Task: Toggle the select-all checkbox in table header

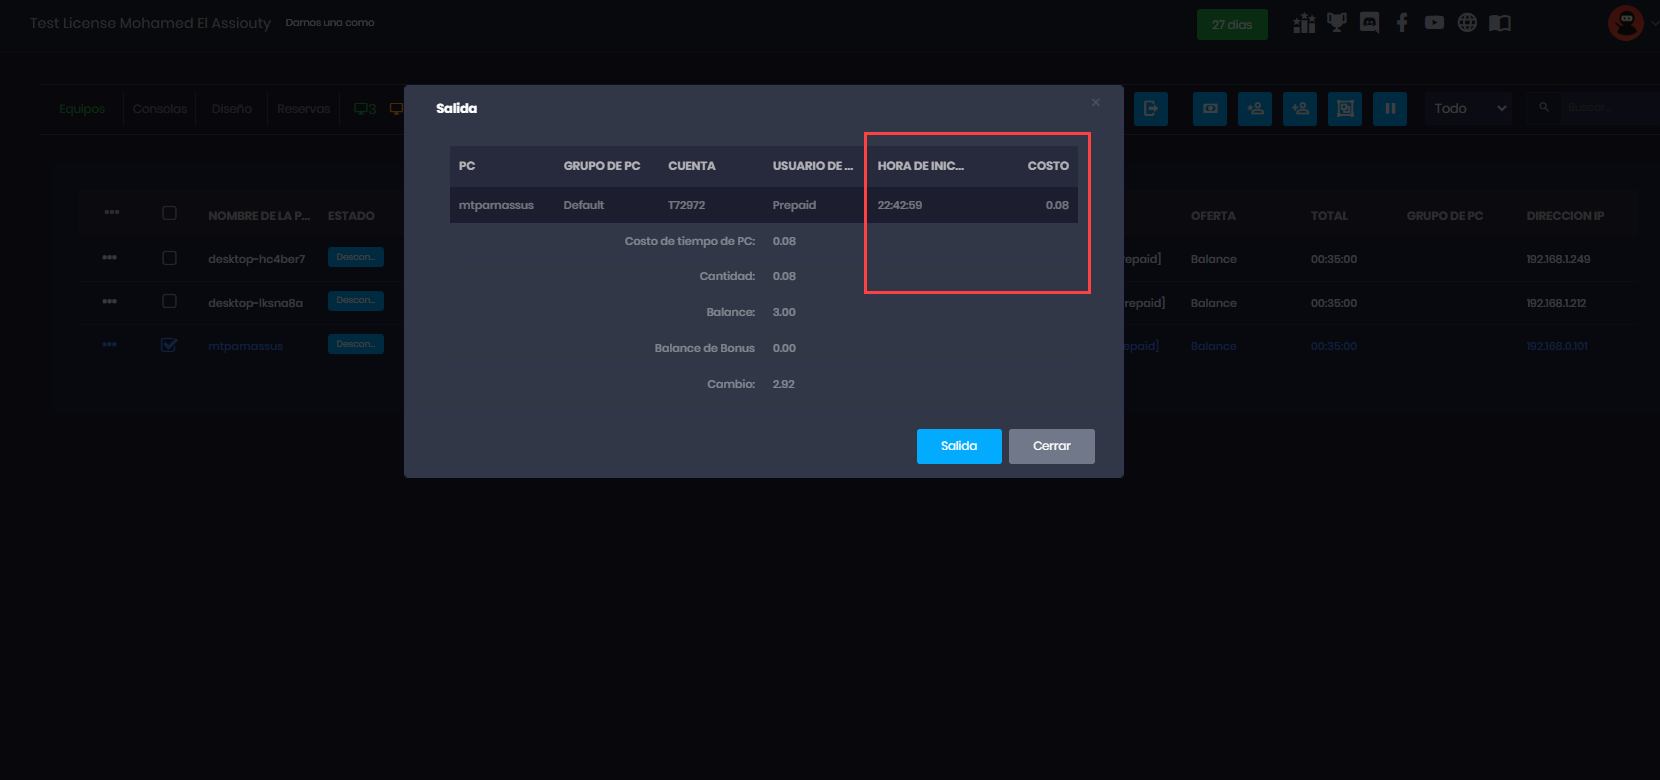Action: 169,213
